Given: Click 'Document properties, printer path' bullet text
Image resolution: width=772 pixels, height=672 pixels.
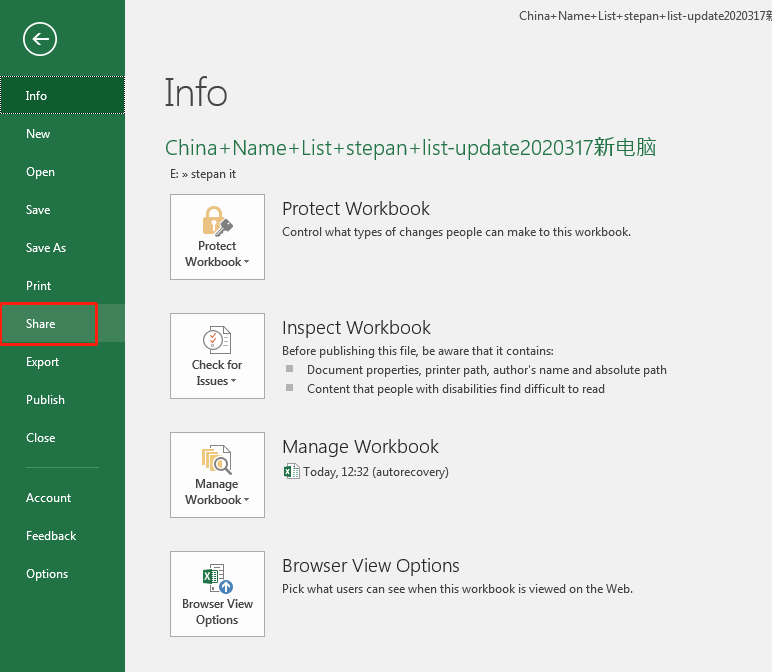Looking at the screenshot, I should (x=486, y=370).
